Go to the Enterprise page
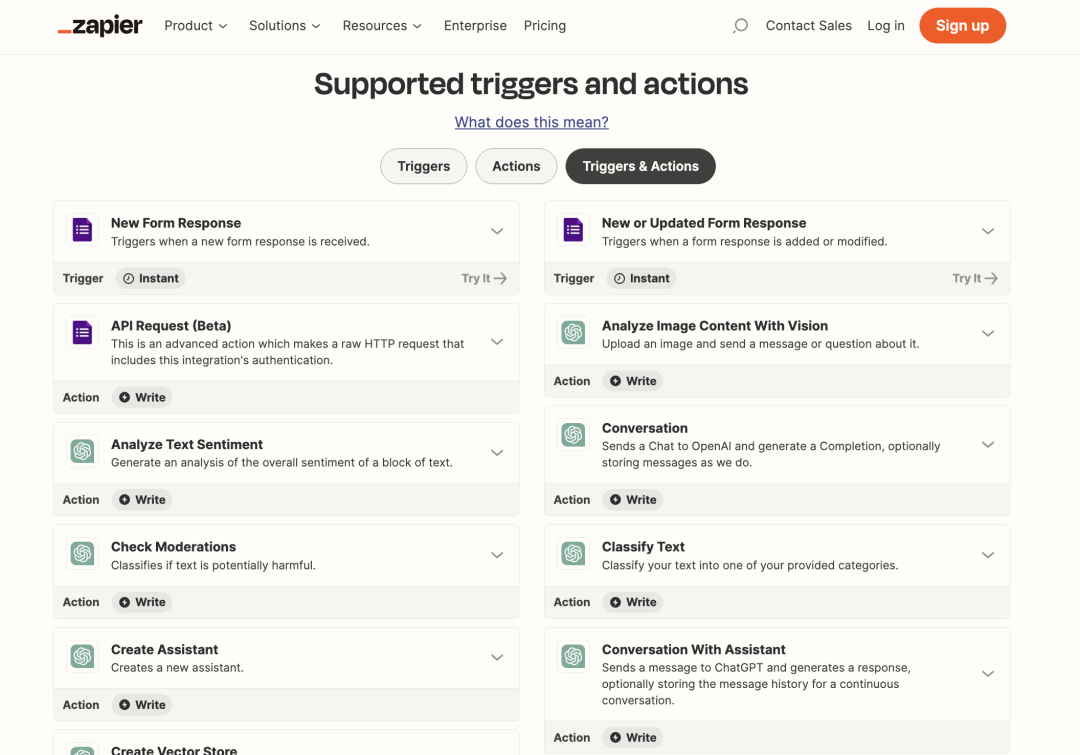Image resolution: width=1080 pixels, height=755 pixels. [x=475, y=26]
